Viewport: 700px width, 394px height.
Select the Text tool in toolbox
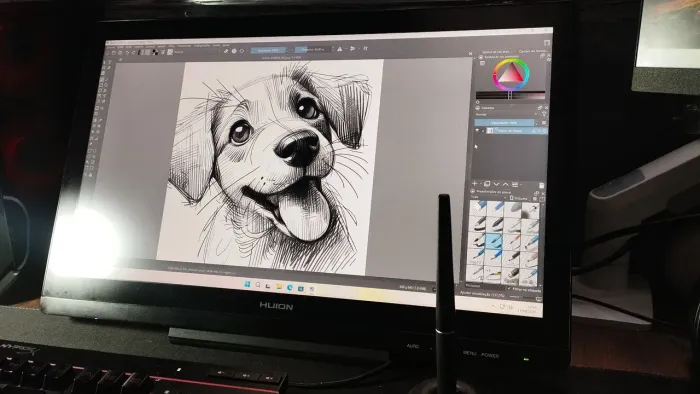[x=109, y=62]
